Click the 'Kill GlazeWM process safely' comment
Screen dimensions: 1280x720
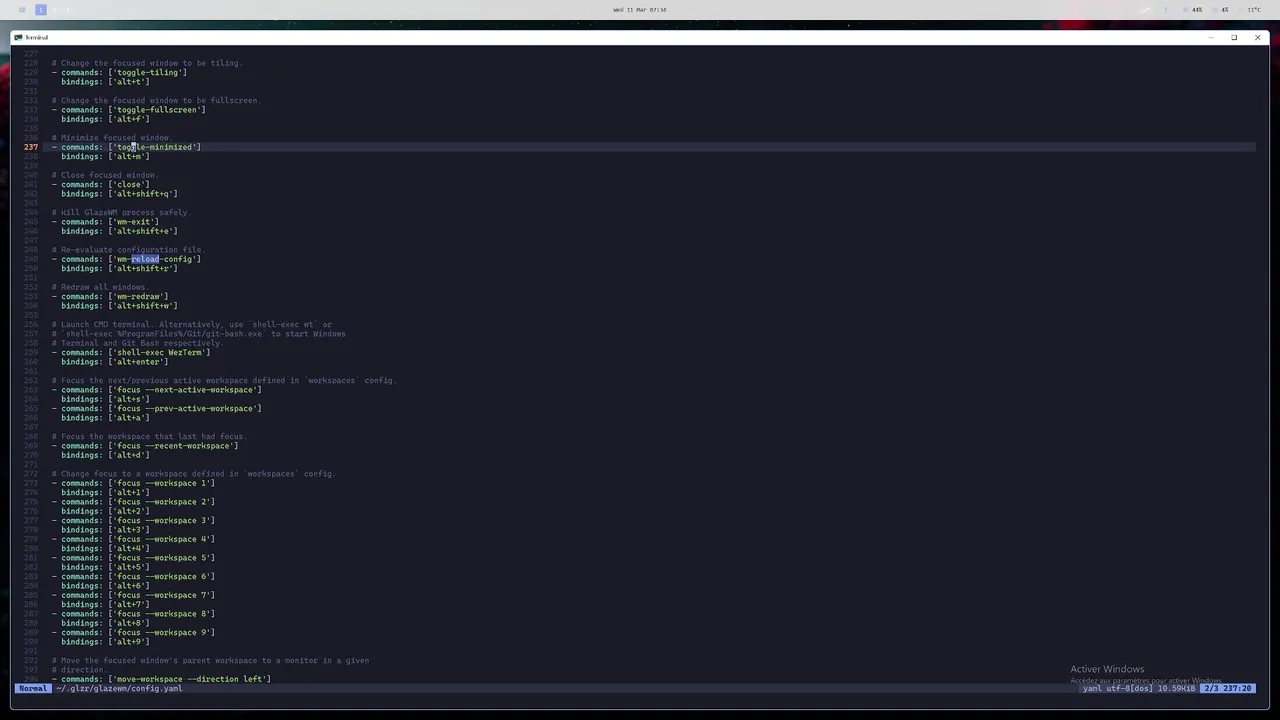(x=121, y=213)
